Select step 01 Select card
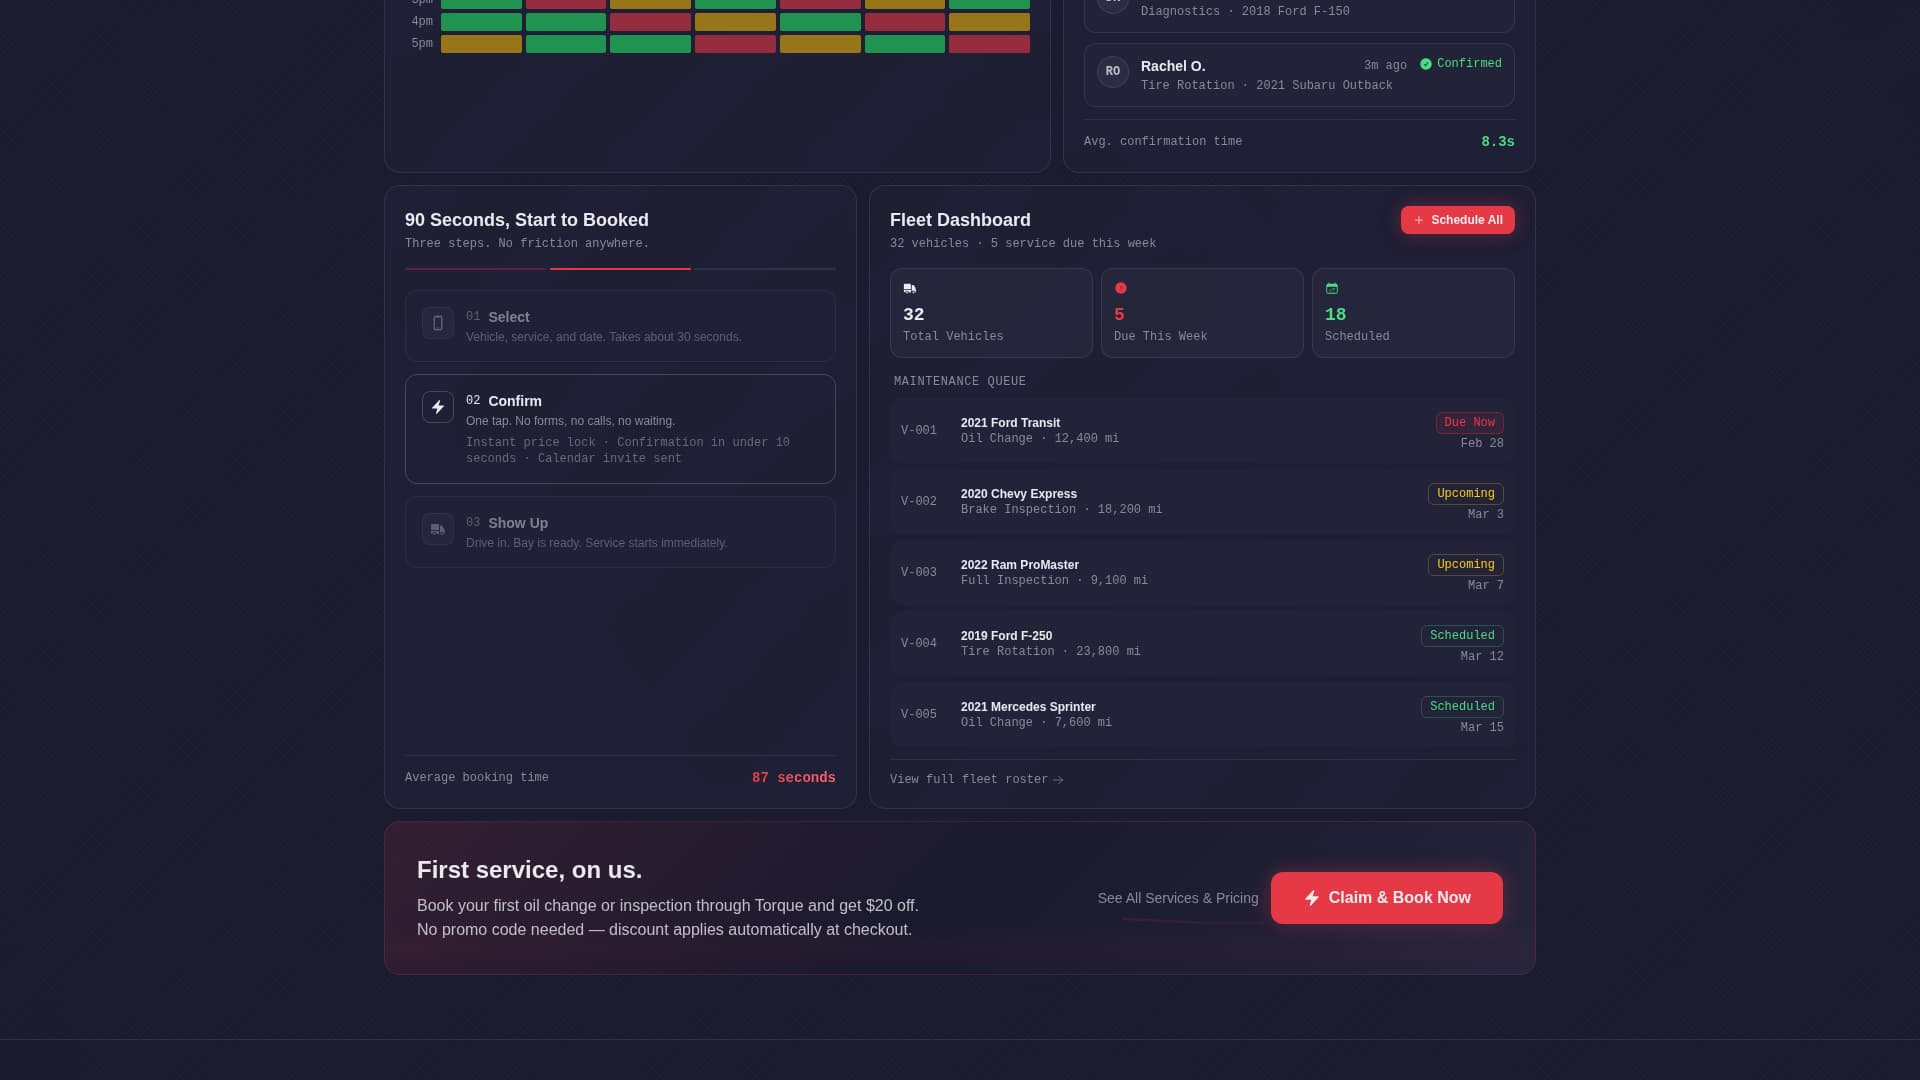The width and height of the screenshot is (1920, 1080). (x=620, y=326)
